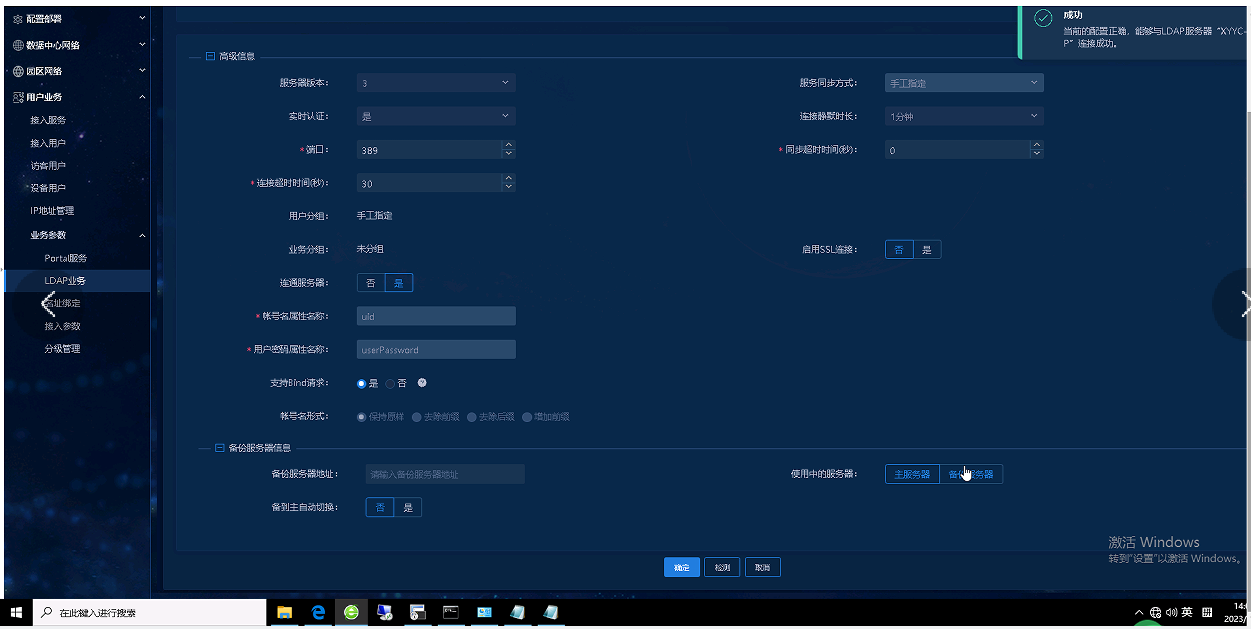Click the 备份服务器地址 input field
The image size is (1251, 629).
[445, 474]
